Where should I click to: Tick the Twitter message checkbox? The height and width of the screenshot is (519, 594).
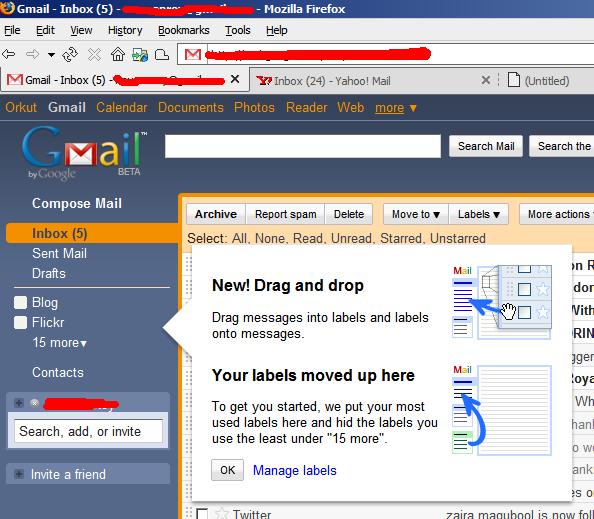[202, 514]
